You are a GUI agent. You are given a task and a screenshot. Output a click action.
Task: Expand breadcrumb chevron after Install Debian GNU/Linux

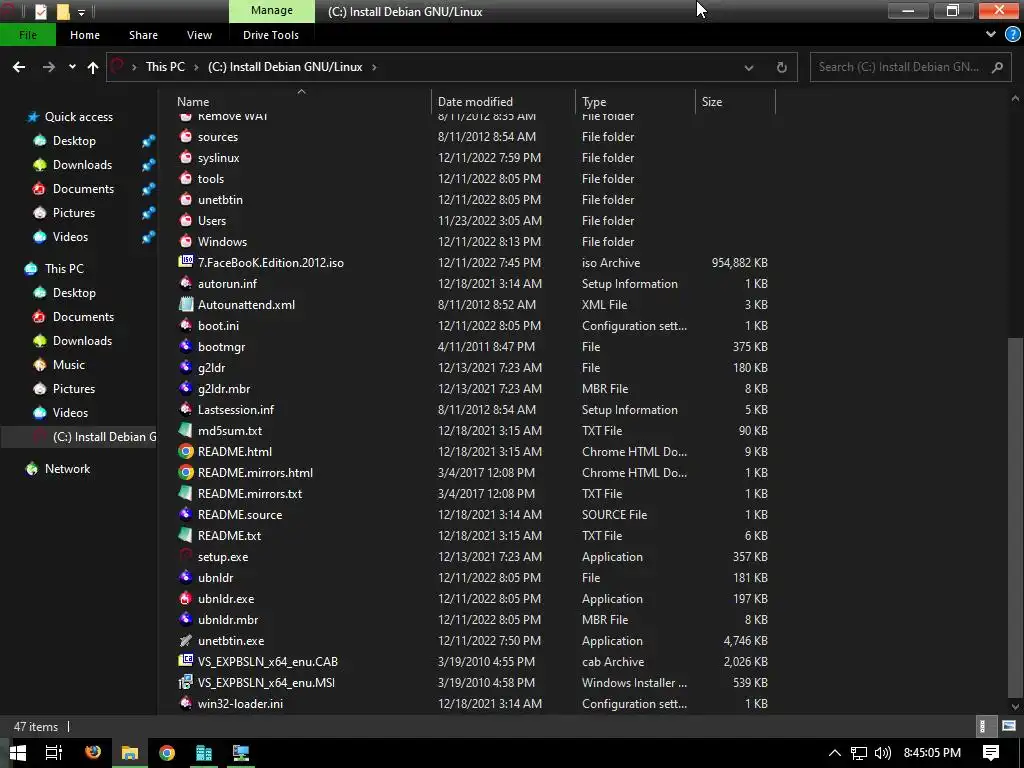[x=374, y=67]
